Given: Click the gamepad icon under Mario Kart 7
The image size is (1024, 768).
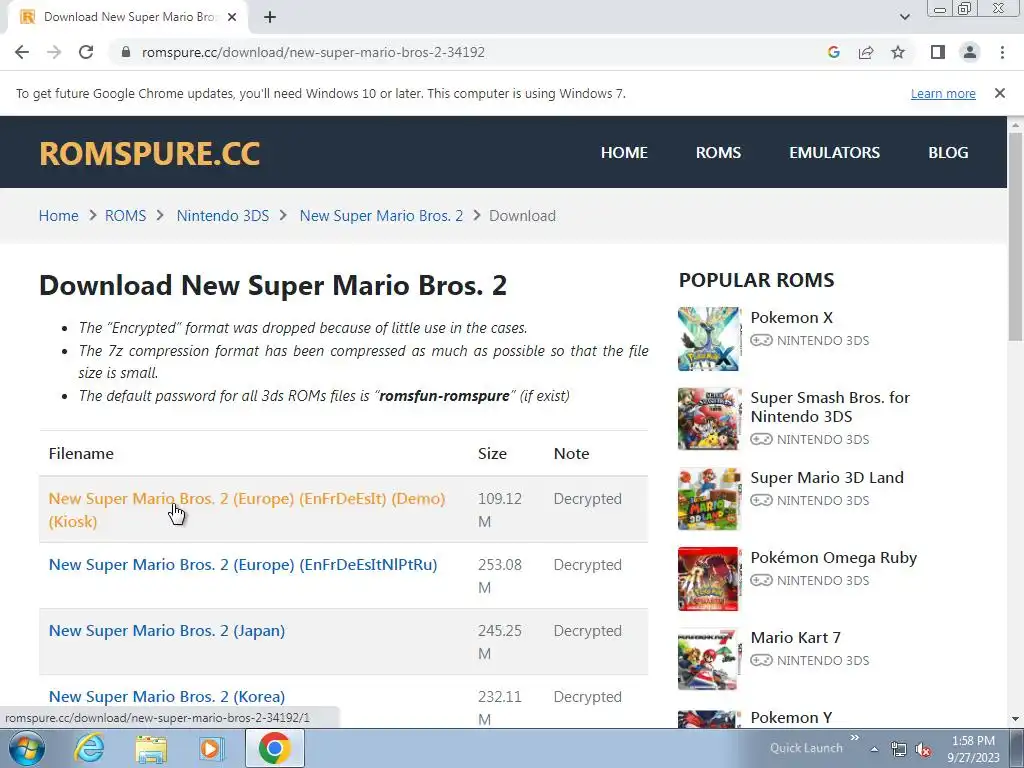Looking at the screenshot, I should pyautogui.click(x=761, y=660).
